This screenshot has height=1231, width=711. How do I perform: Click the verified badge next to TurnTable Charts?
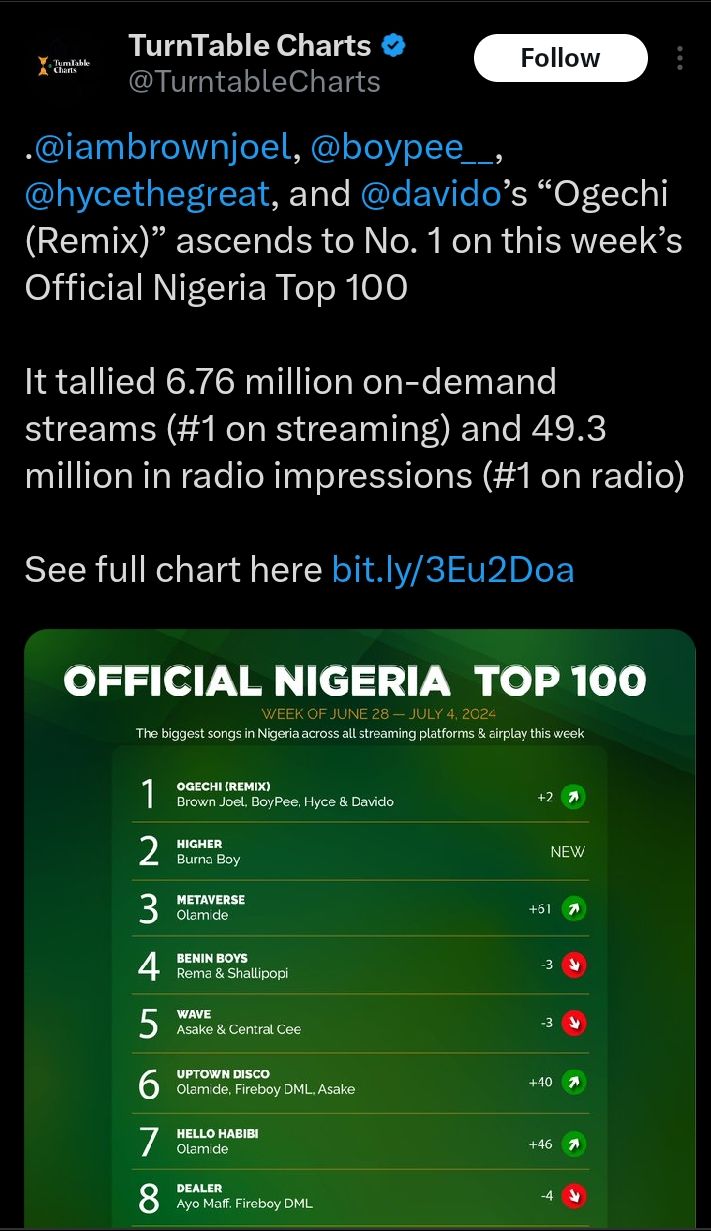coord(395,46)
